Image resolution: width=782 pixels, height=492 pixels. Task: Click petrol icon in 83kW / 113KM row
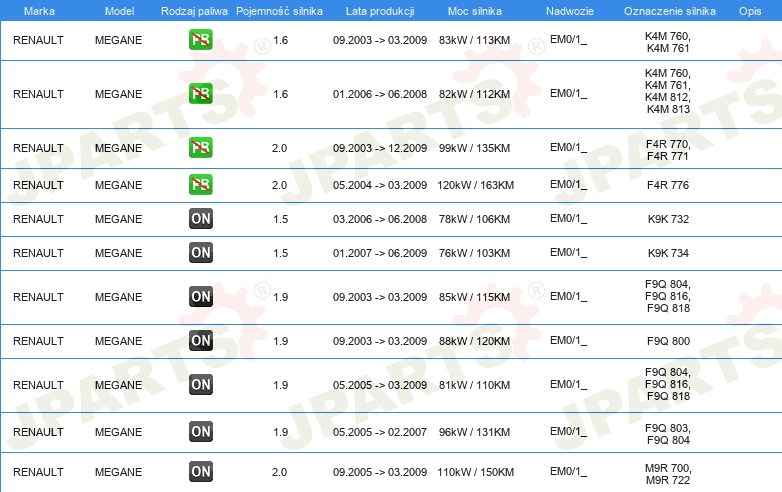201,40
